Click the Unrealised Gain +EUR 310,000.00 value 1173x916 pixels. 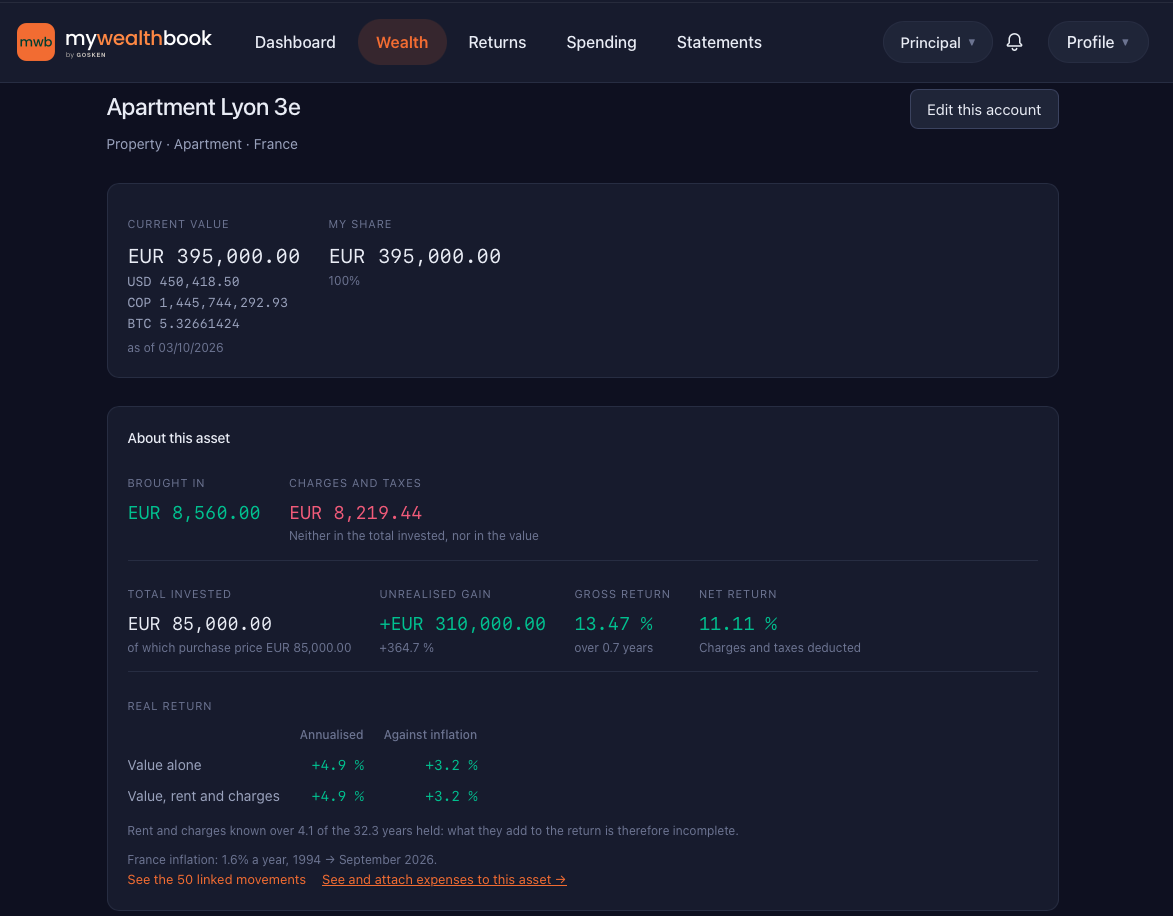pyautogui.click(x=462, y=623)
